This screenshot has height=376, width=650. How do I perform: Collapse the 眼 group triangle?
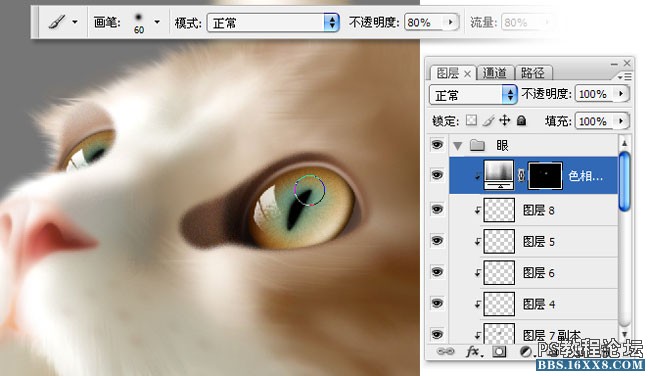457,146
